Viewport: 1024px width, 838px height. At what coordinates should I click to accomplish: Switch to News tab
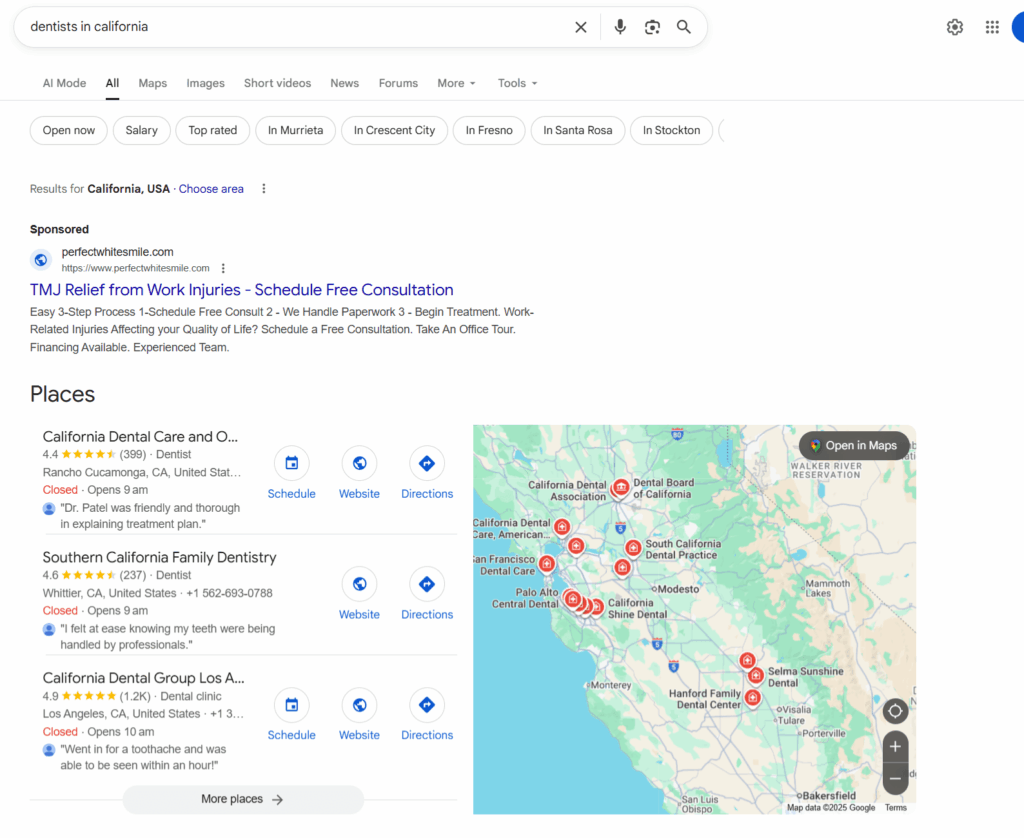[344, 84]
